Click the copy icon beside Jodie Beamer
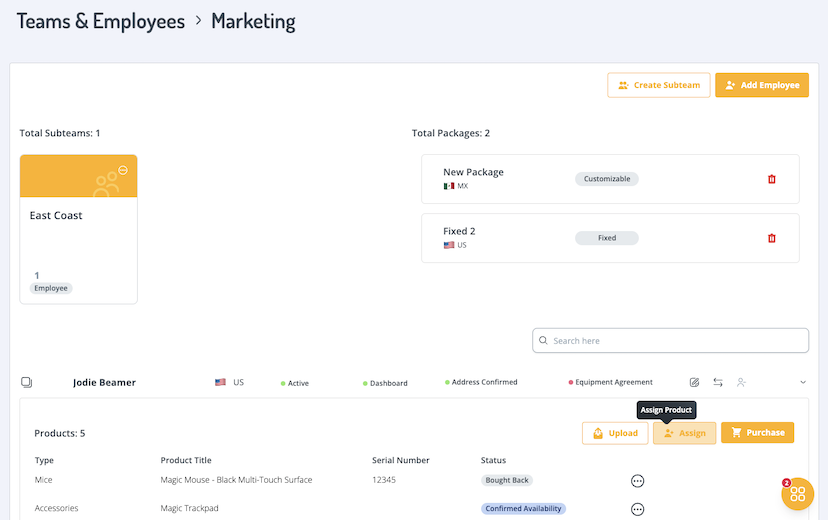The image size is (828, 520). tap(27, 382)
